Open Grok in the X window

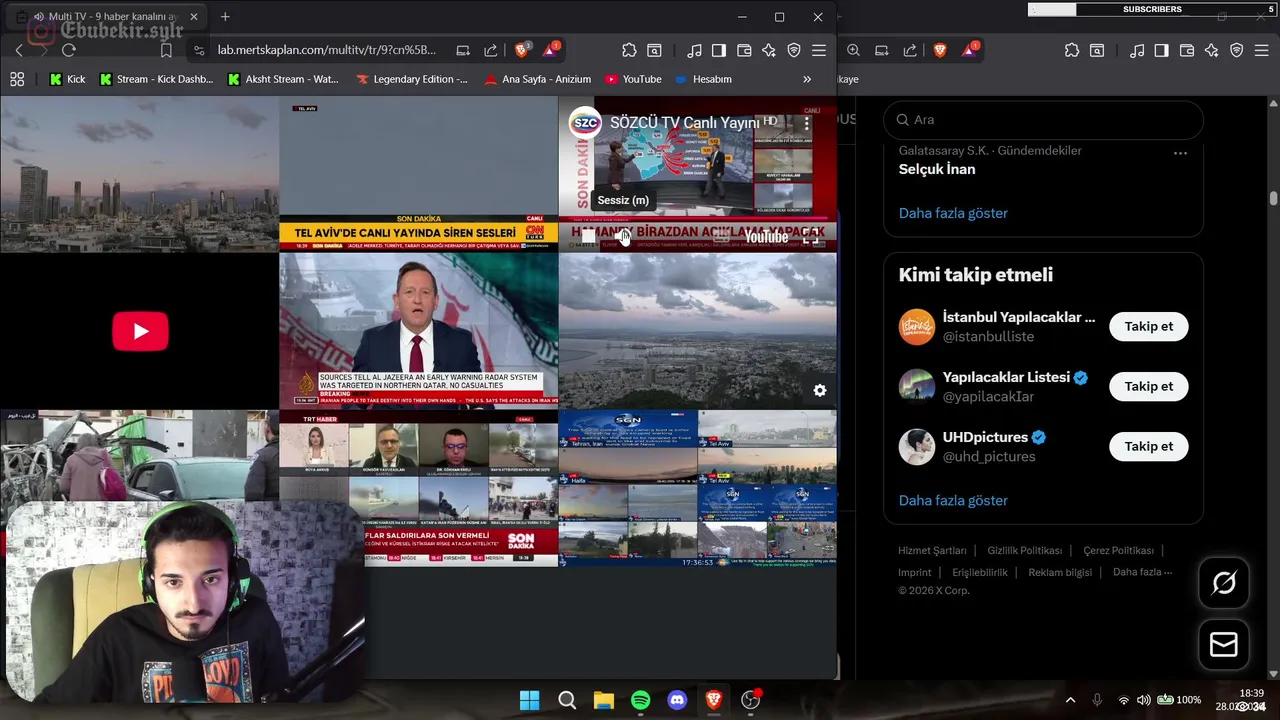pyautogui.click(x=1224, y=582)
